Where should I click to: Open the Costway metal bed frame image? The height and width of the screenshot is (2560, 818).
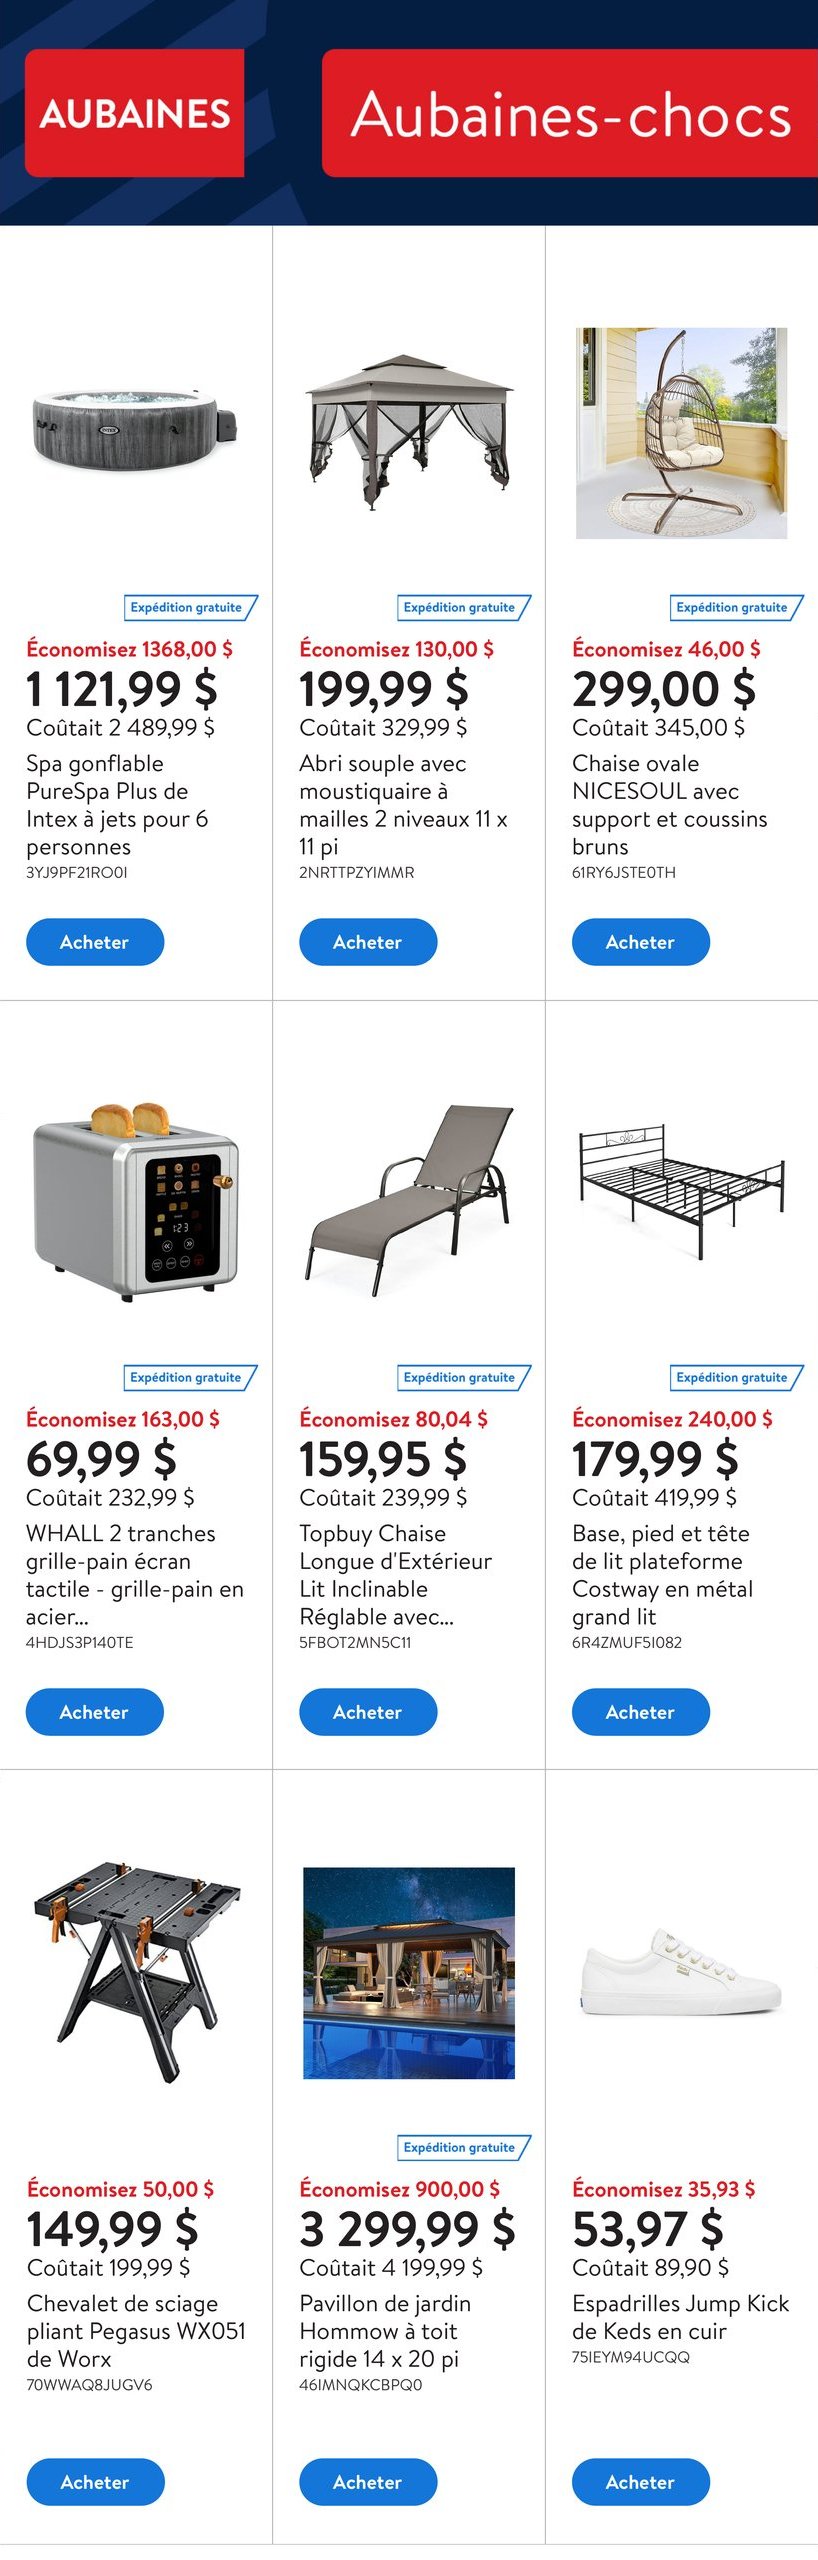tap(682, 1192)
